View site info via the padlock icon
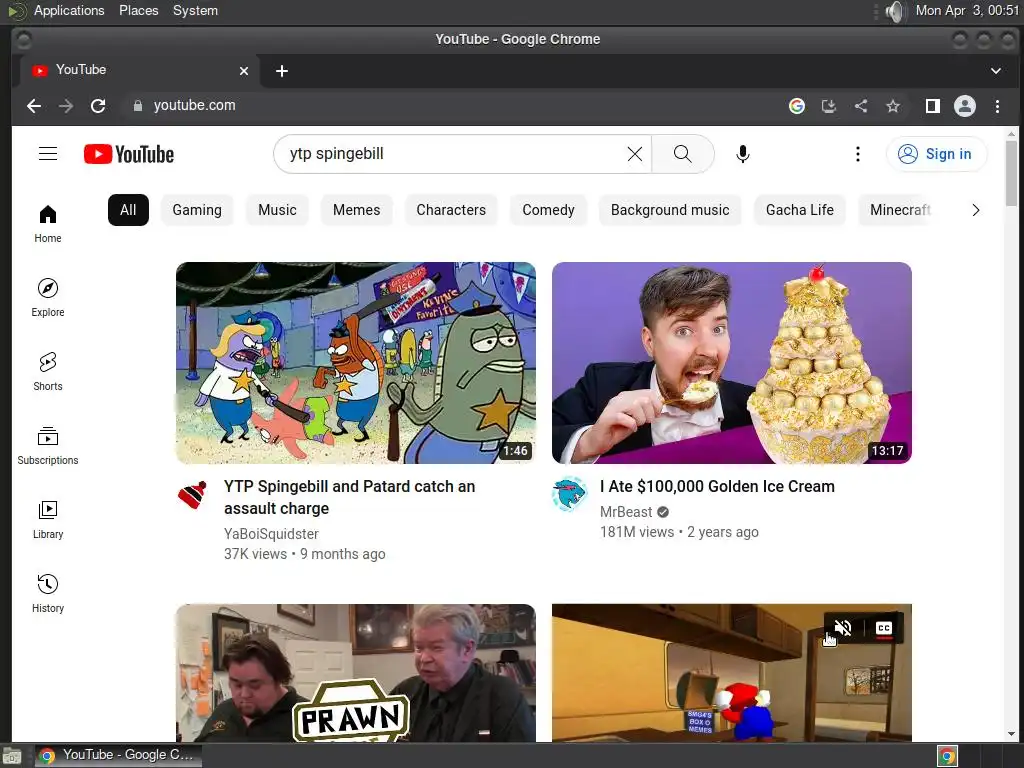 coord(138,106)
